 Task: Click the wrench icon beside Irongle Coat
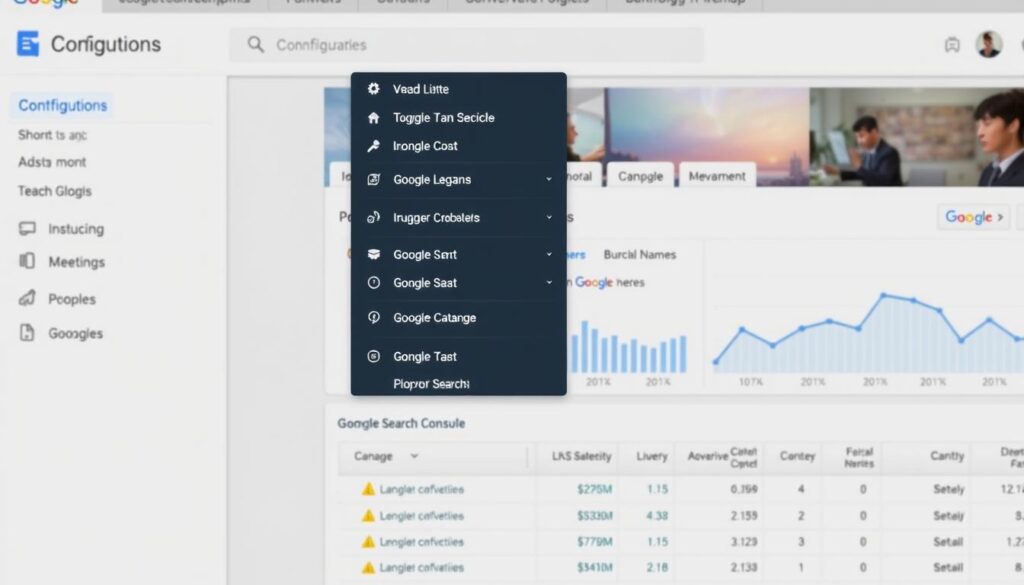374,146
